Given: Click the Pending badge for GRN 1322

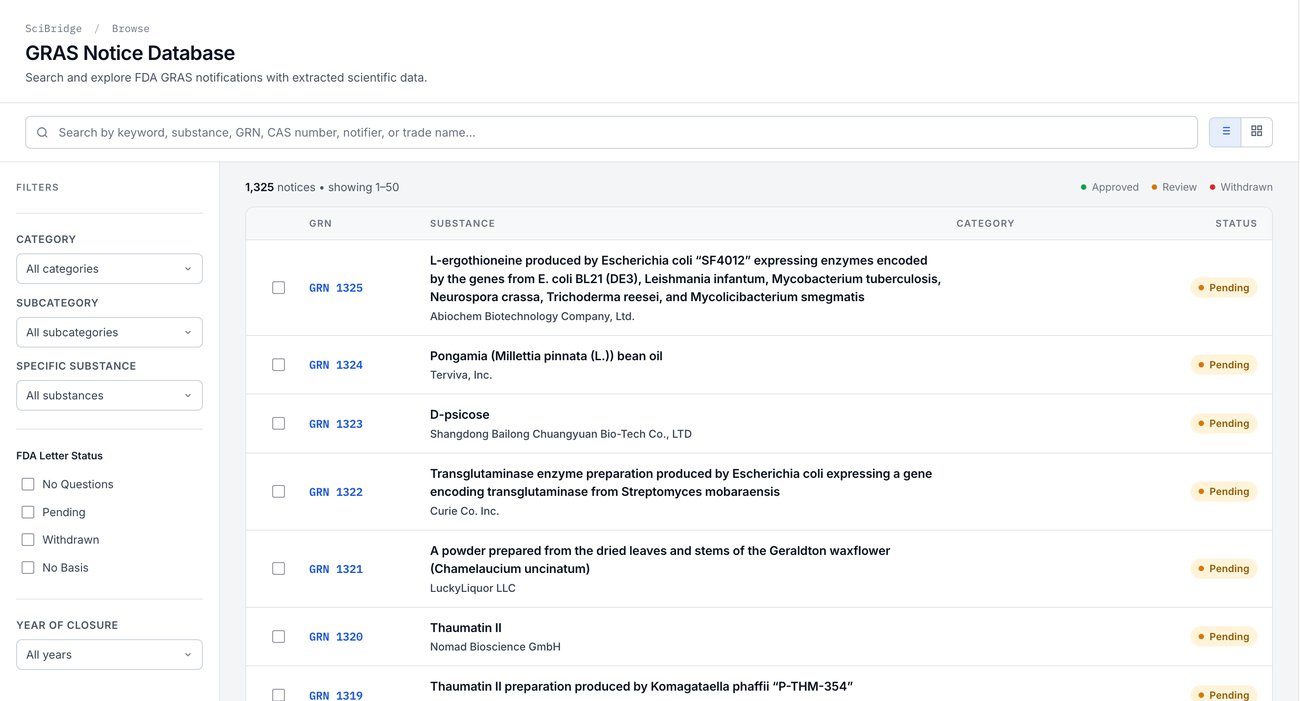Looking at the screenshot, I should click(x=1223, y=492).
